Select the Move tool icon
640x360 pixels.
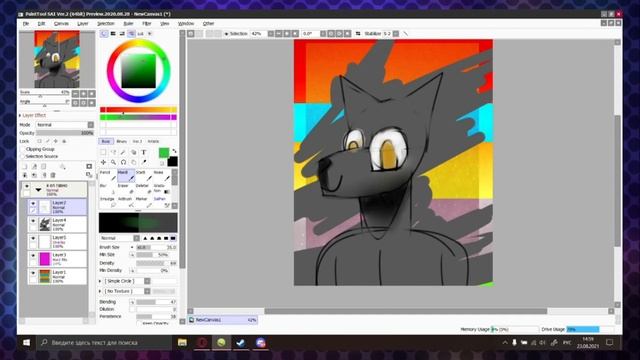point(103,162)
